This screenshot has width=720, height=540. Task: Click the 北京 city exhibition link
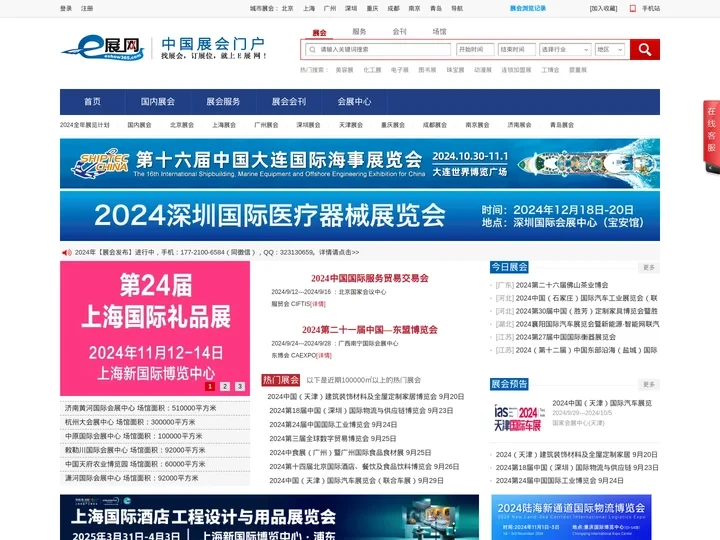(287, 8)
